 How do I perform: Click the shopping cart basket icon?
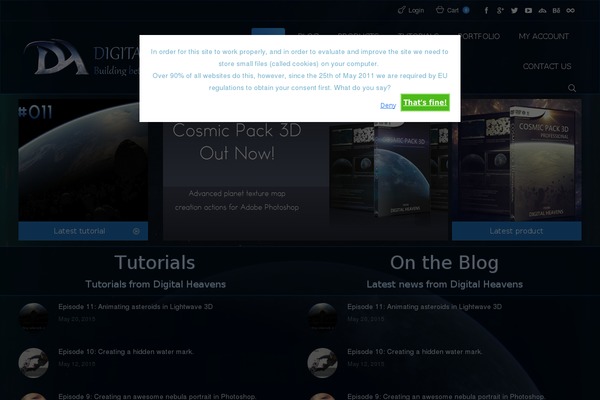(x=440, y=10)
